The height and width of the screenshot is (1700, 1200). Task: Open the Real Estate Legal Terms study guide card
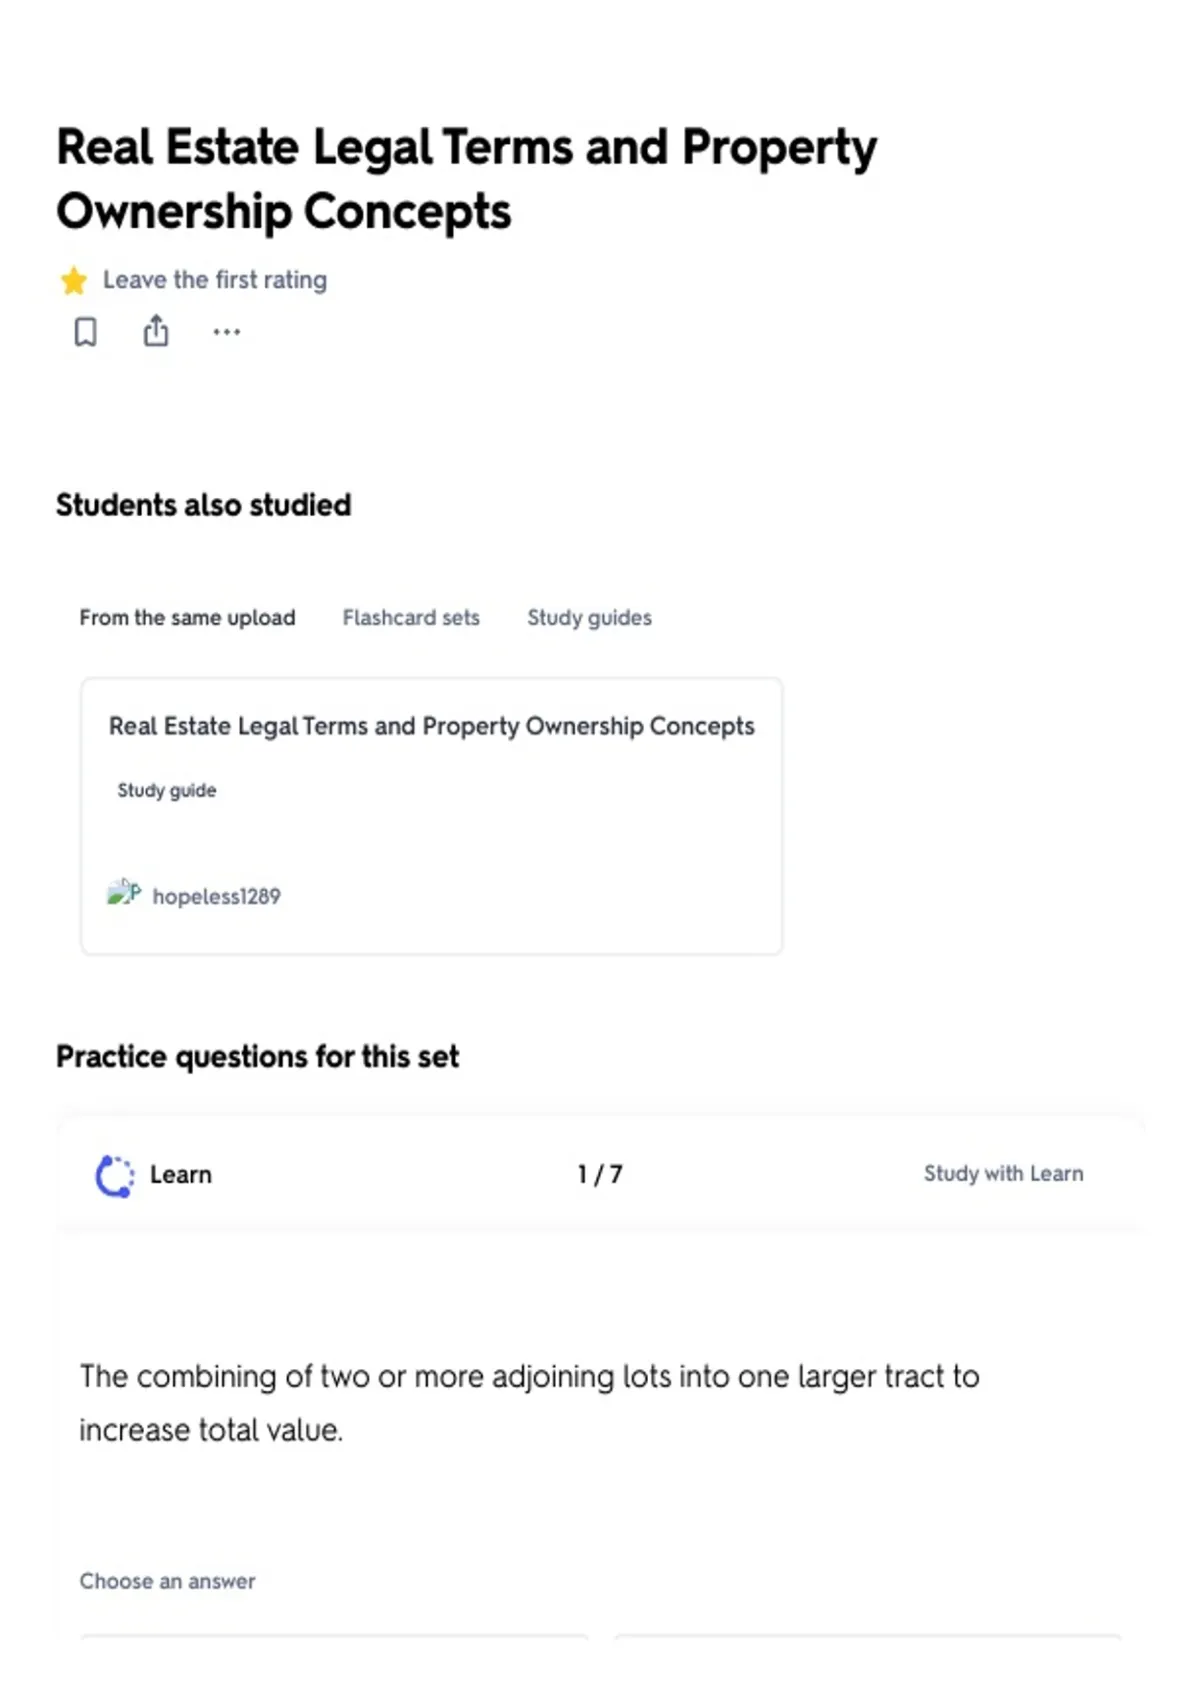[432, 816]
